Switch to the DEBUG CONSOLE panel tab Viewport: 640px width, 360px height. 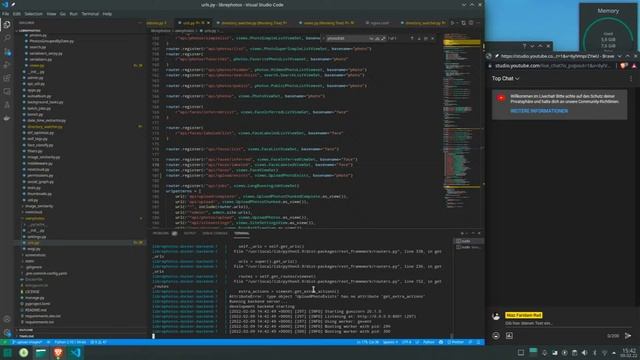click(x=215, y=233)
